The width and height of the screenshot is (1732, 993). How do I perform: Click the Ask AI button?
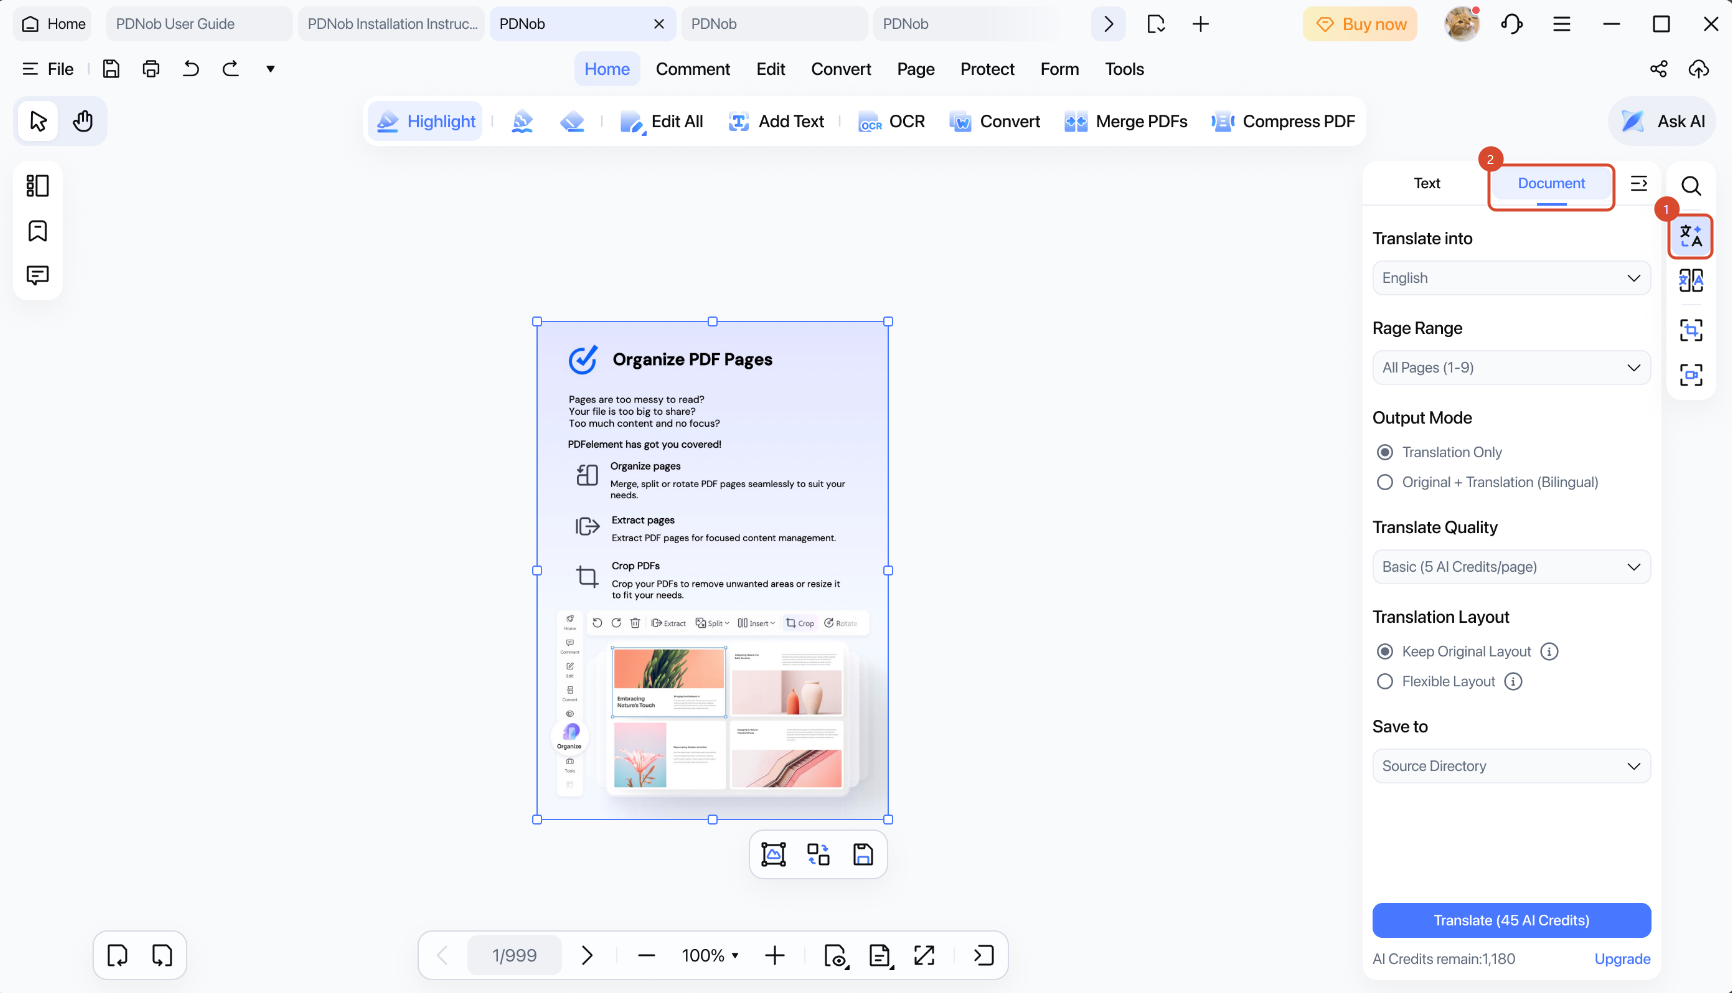click(1663, 121)
